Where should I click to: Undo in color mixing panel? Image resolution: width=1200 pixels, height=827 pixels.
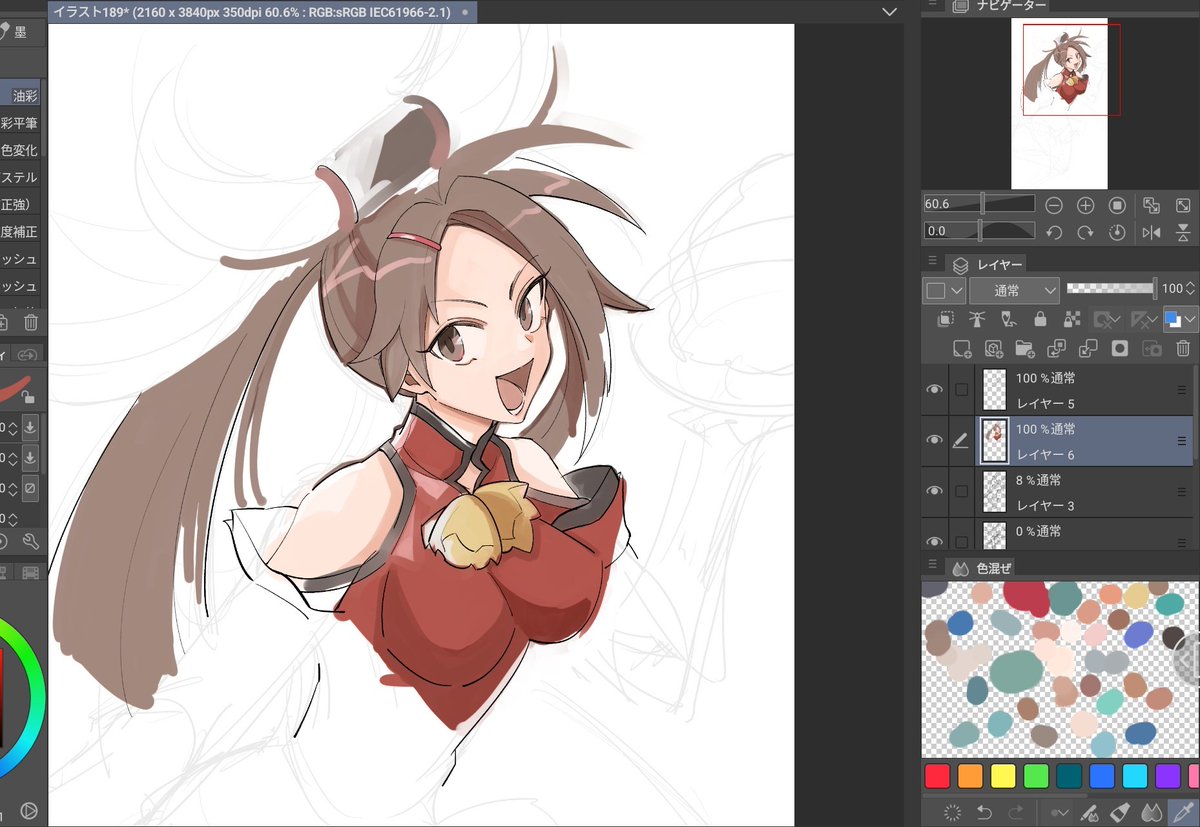click(984, 812)
